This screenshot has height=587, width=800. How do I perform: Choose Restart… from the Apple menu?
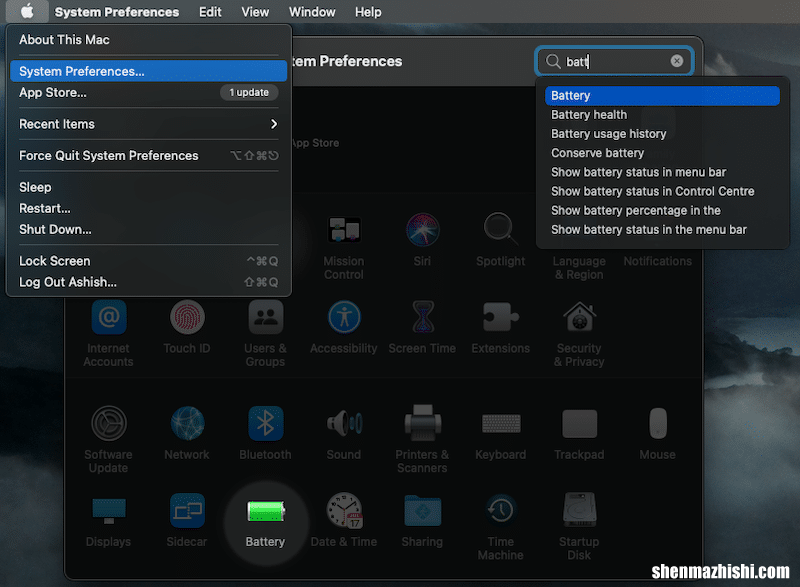tap(148, 208)
